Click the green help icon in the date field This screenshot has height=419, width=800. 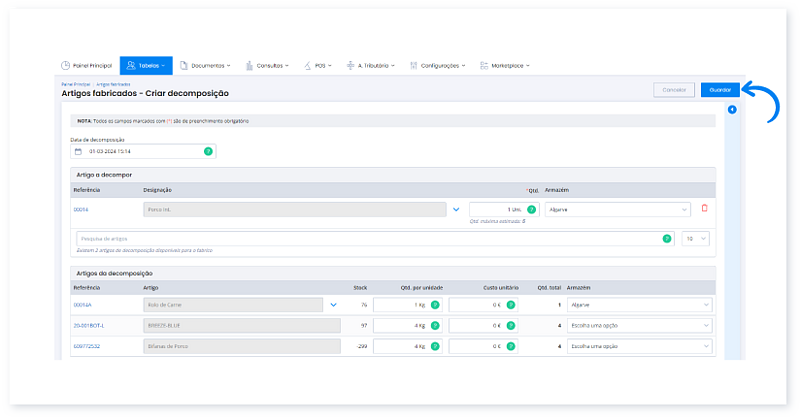coord(208,152)
